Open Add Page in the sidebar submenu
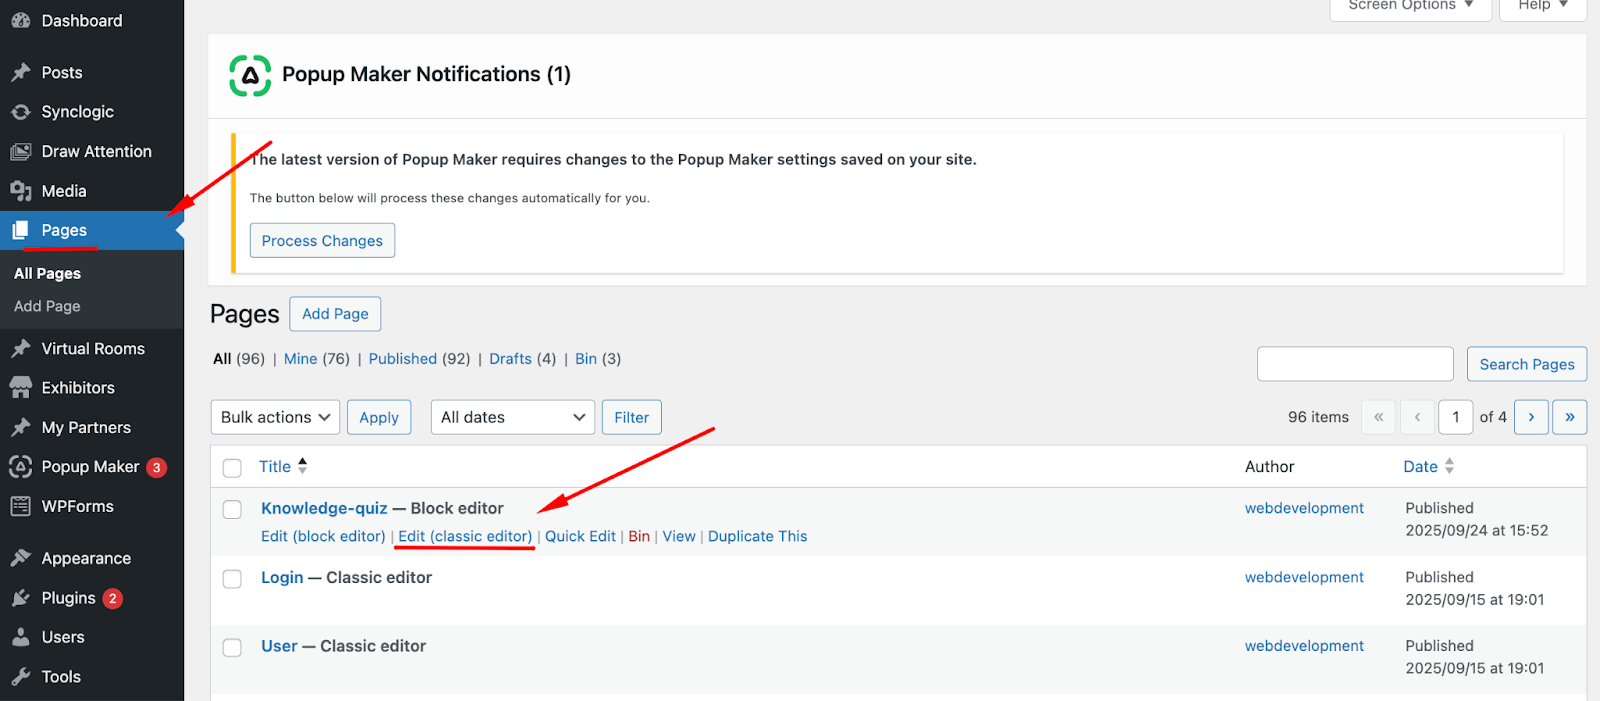The height and width of the screenshot is (701, 1600). (47, 306)
